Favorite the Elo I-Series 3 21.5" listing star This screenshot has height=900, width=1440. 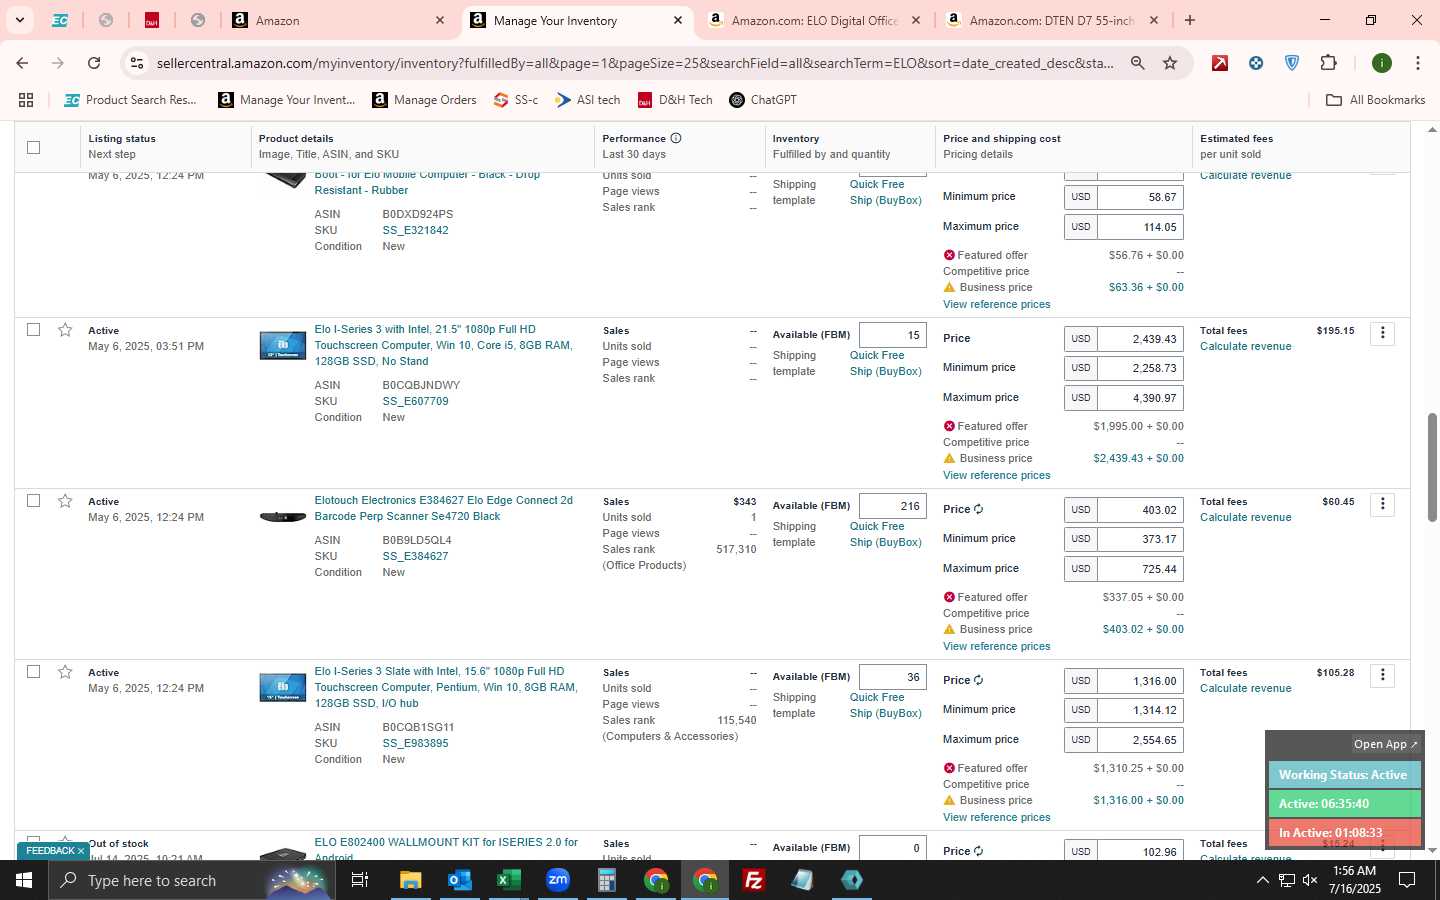coord(65,330)
